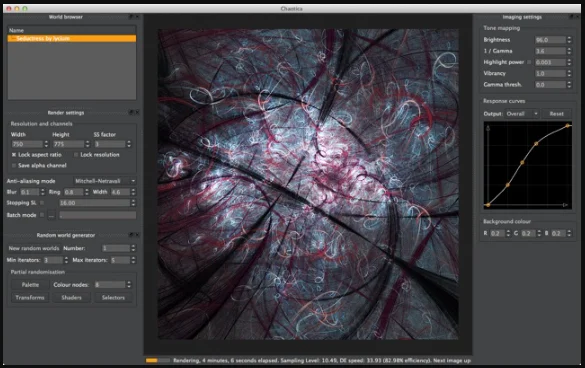Viewport: 585px width, 368px height.
Task: Click the Stopping SL field showing 16.00
Action: pyautogui.click(x=94, y=203)
